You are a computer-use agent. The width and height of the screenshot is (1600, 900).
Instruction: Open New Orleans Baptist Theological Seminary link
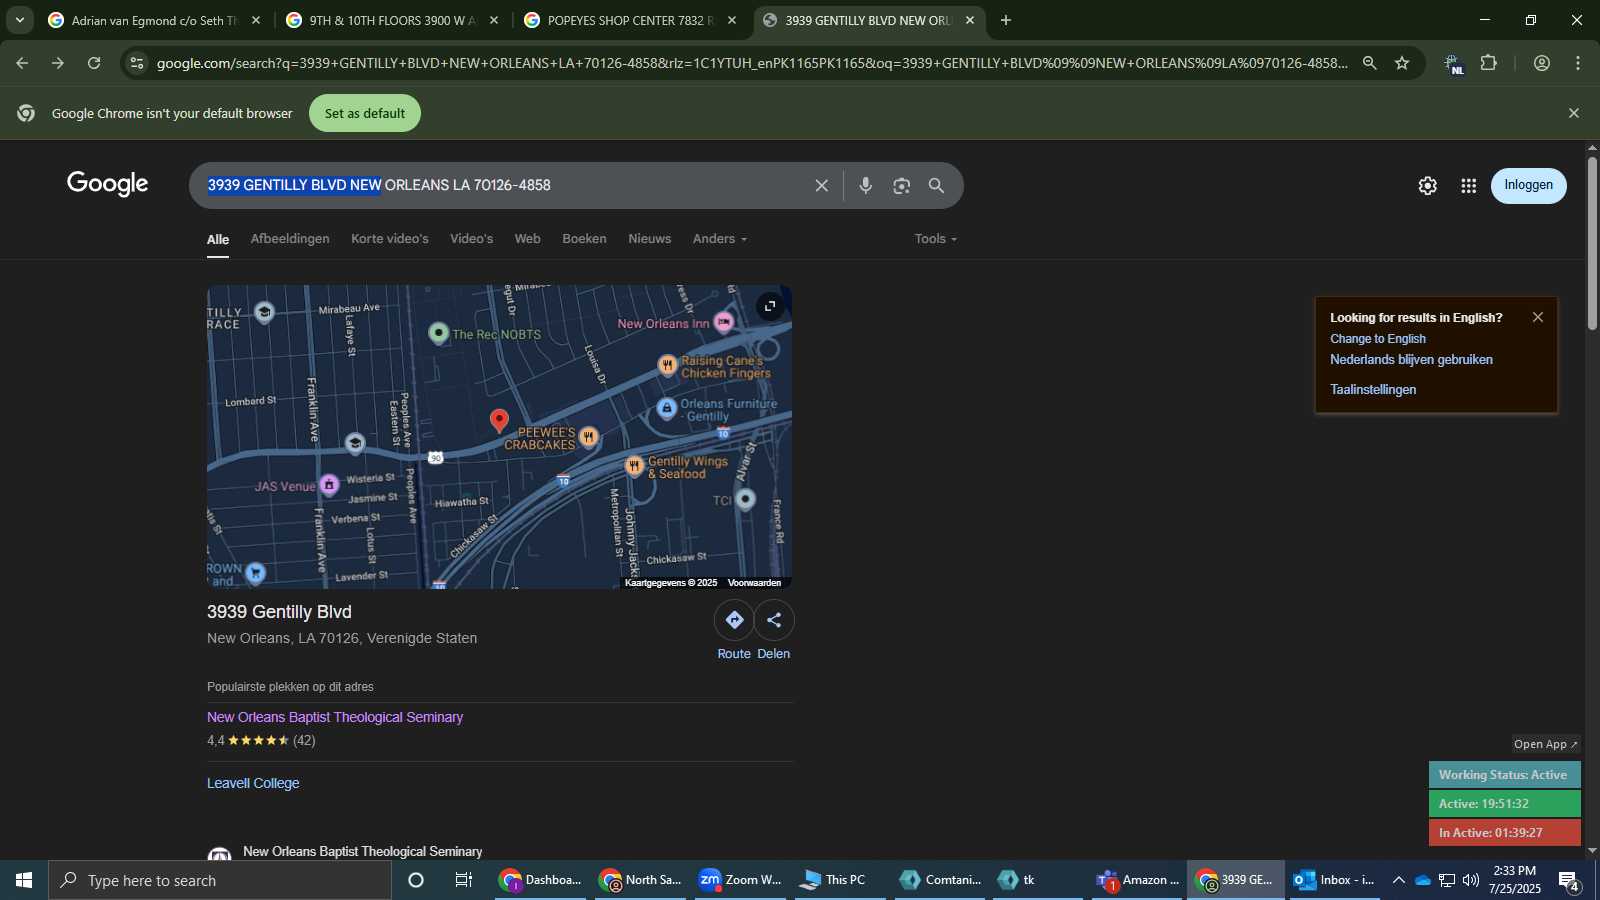(335, 717)
